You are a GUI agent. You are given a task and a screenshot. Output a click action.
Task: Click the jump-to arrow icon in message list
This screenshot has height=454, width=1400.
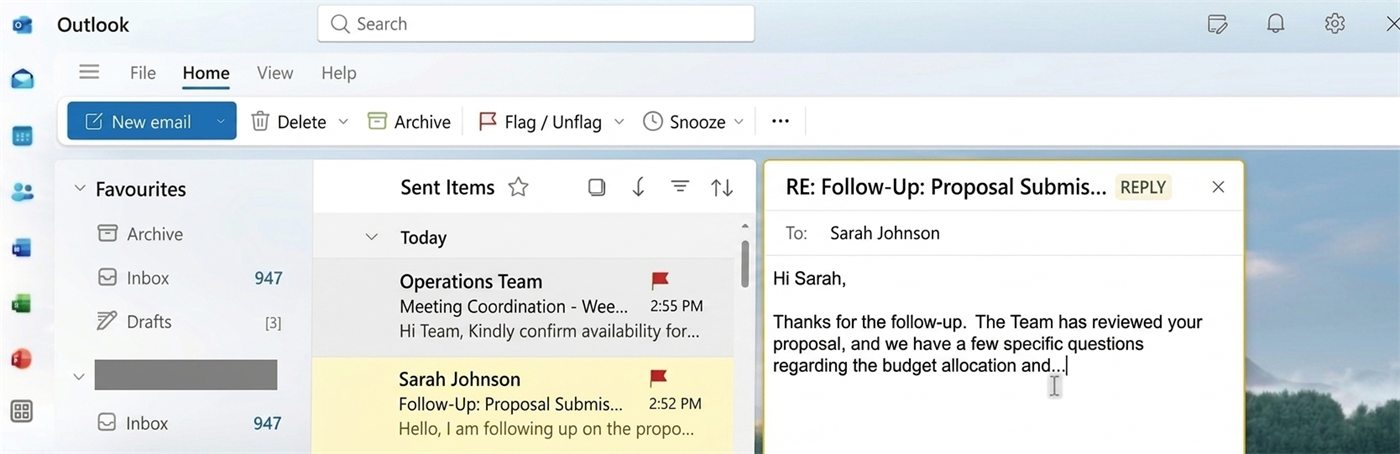point(639,187)
